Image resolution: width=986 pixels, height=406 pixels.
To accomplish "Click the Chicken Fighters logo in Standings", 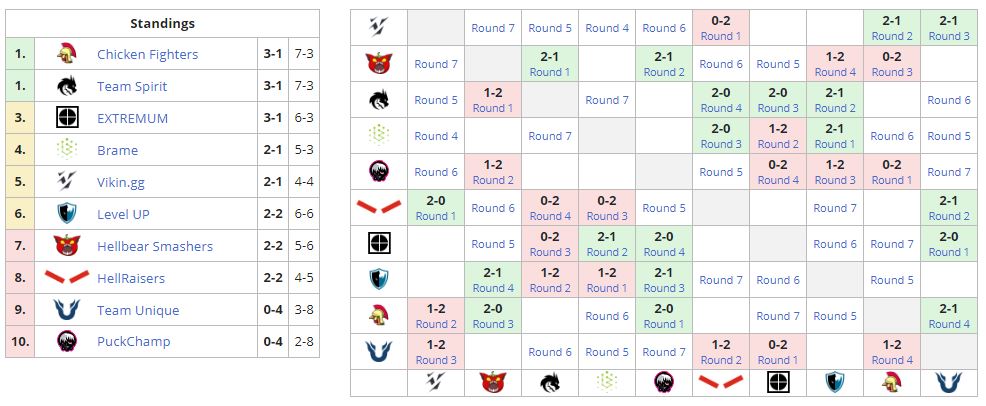I will pyautogui.click(x=67, y=54).
